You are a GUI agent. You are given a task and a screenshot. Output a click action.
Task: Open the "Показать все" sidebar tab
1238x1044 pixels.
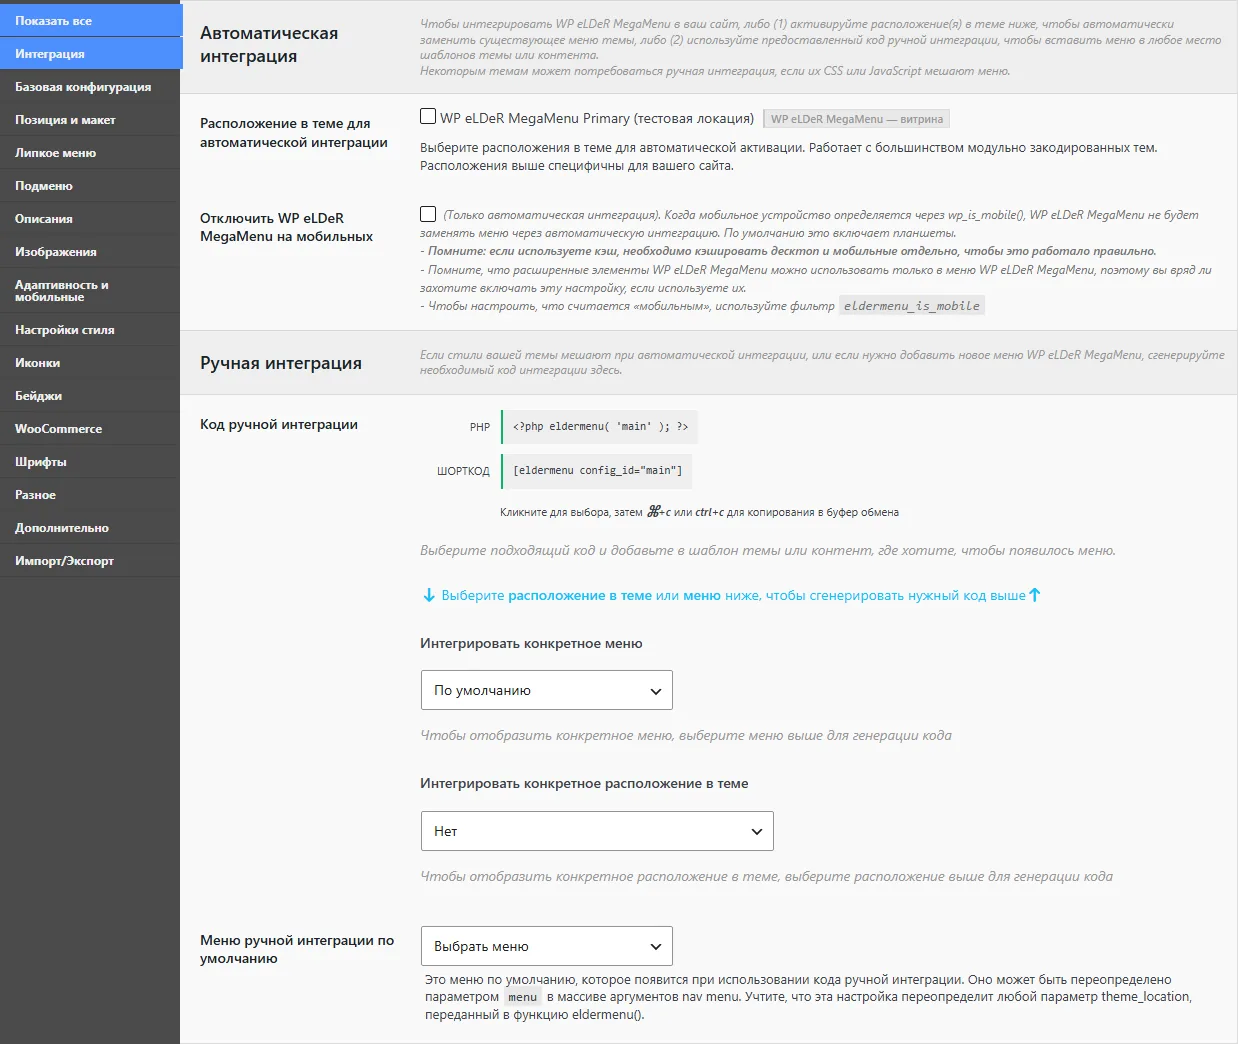(90, 20)
